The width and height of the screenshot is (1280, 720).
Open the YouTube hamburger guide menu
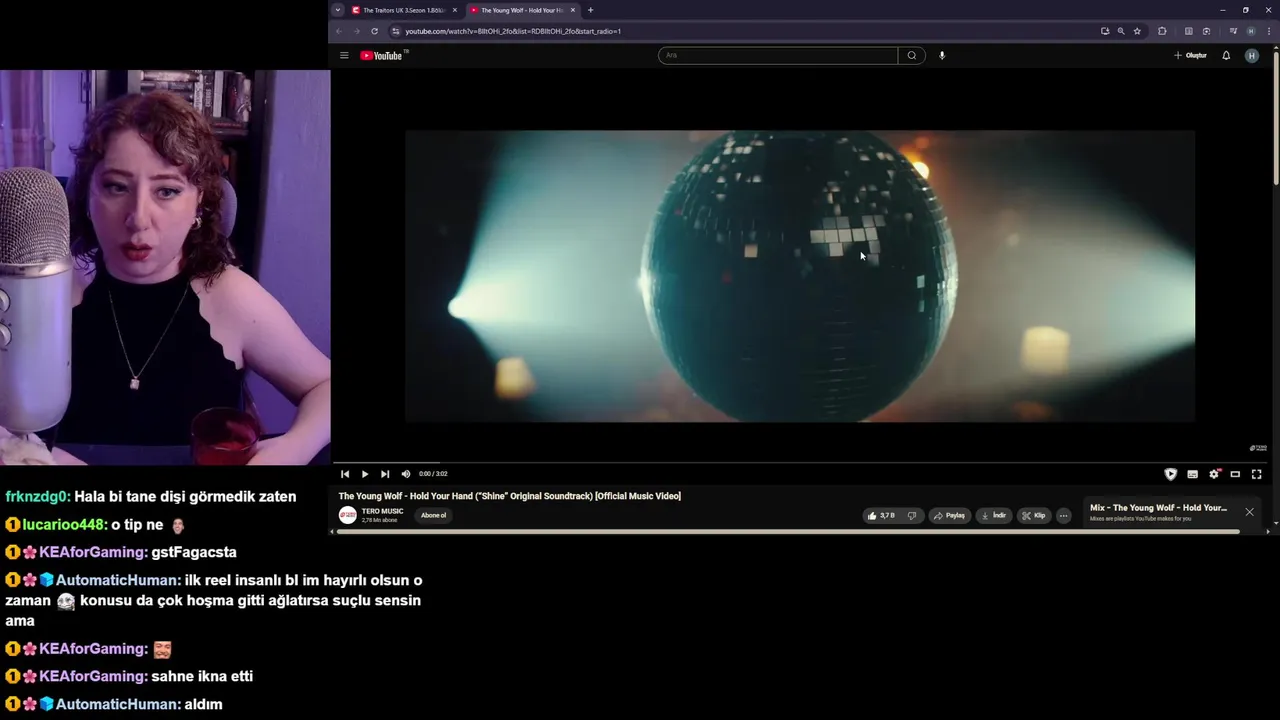[344, 56]
